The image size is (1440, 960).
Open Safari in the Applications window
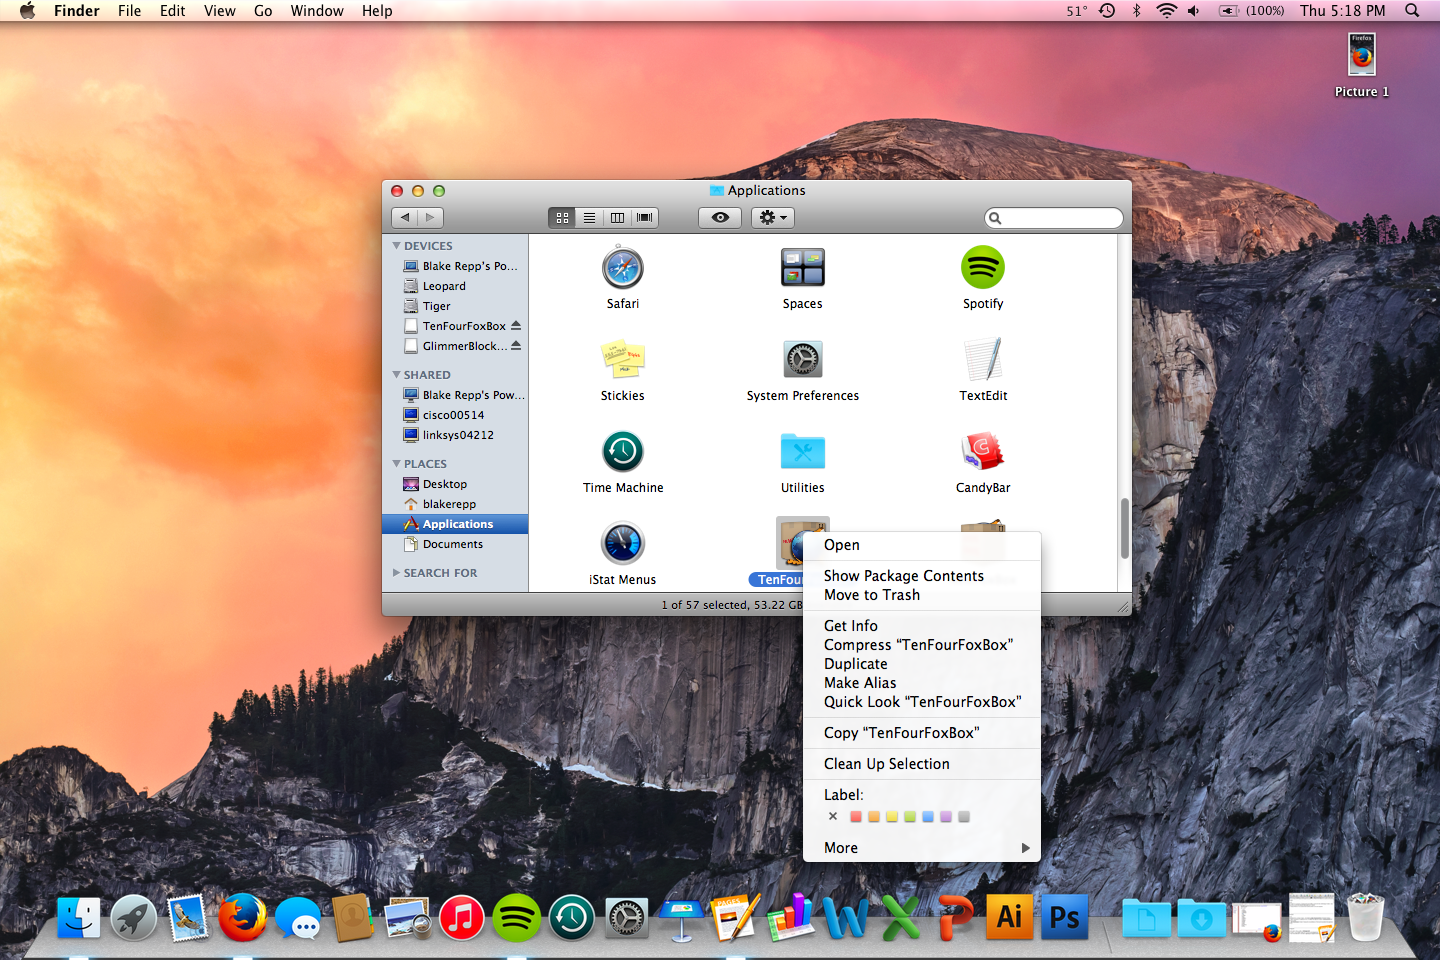coord(622,268)
